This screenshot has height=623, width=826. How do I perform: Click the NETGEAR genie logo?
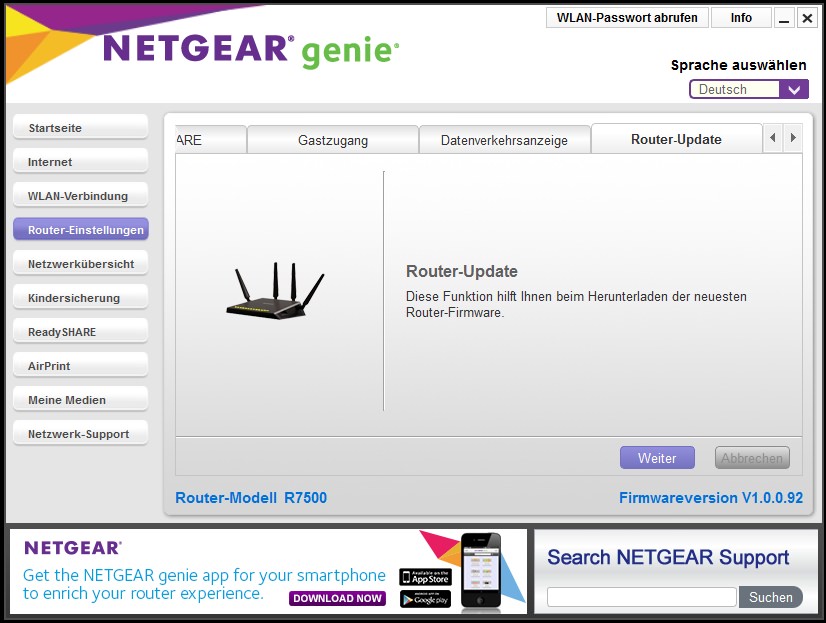pyautogui.click(x=251, y=51)
